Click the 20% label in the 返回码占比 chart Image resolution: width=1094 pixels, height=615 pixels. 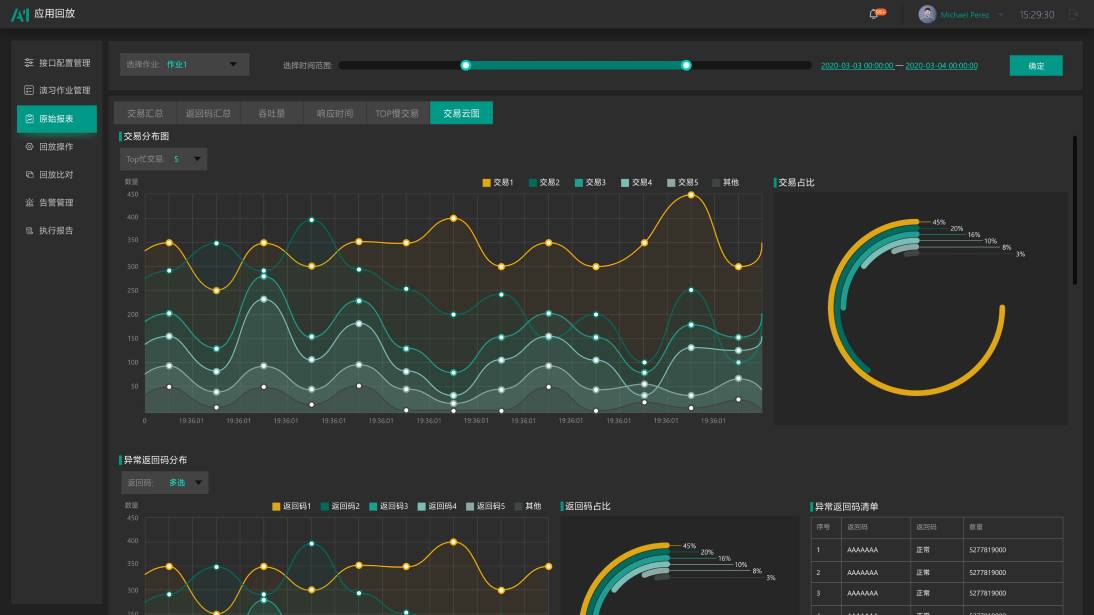point(707,552)
